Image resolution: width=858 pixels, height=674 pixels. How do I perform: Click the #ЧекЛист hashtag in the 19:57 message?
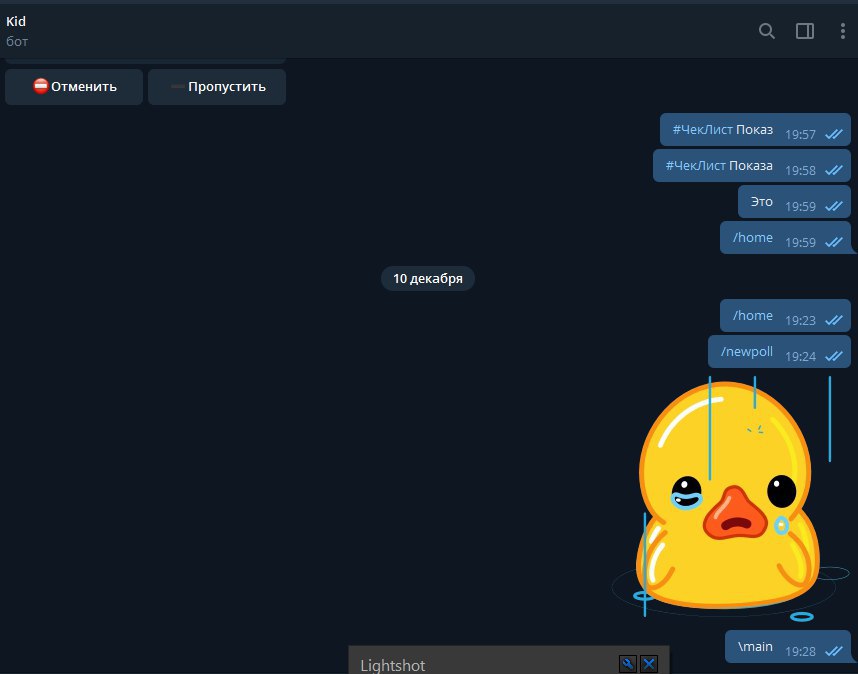[x=702, y=130]
